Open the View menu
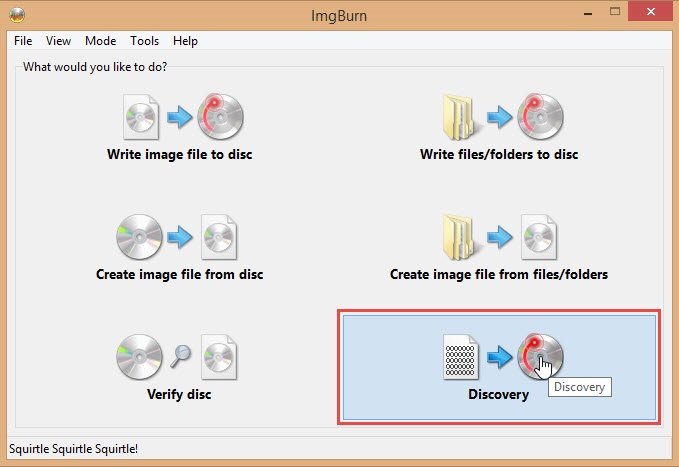 click(58, 41)
